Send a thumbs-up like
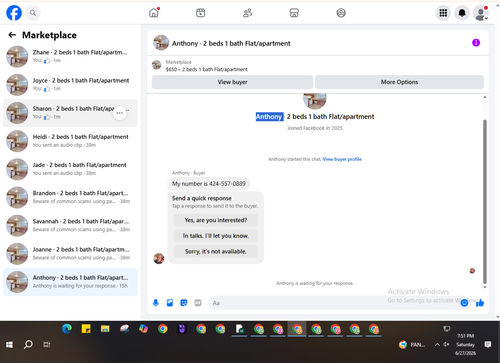The image size is (500, 363). coord(480,303)
